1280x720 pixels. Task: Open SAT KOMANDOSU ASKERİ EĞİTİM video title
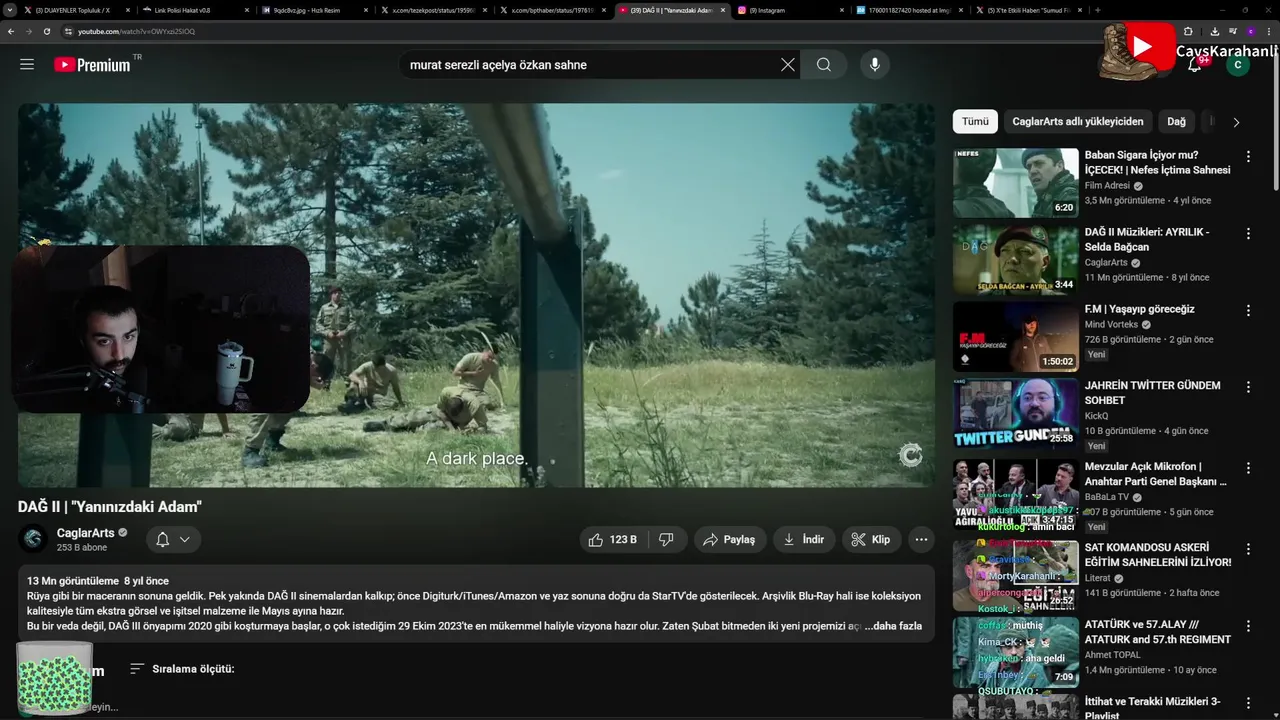point(1158,555)
